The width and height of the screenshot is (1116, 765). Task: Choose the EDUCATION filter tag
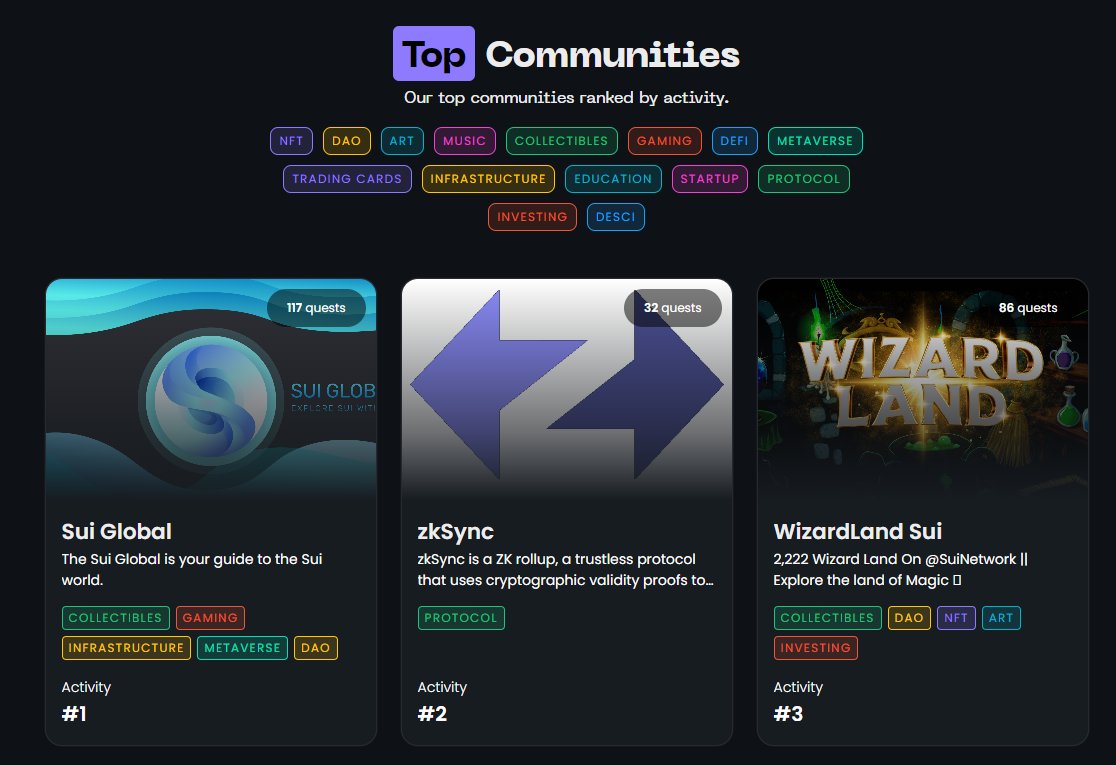coord(613,179)
